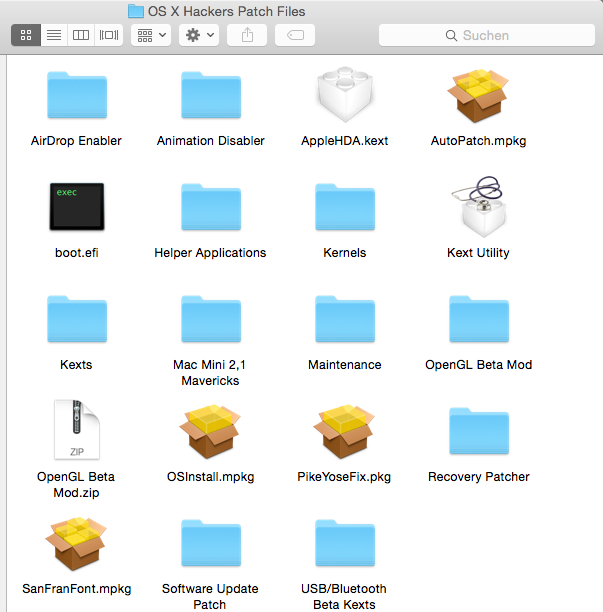
Task: Select the Mac Mini 2,1 Mavericks folder icon
Action: coord(211,319)
